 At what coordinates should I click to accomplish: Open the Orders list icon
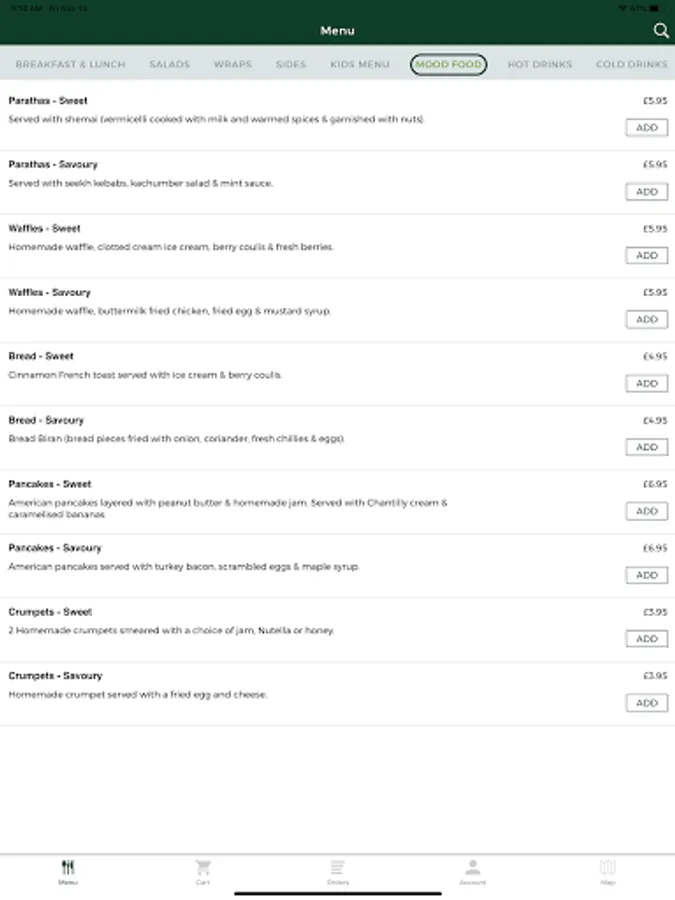[x=338, y=869]
